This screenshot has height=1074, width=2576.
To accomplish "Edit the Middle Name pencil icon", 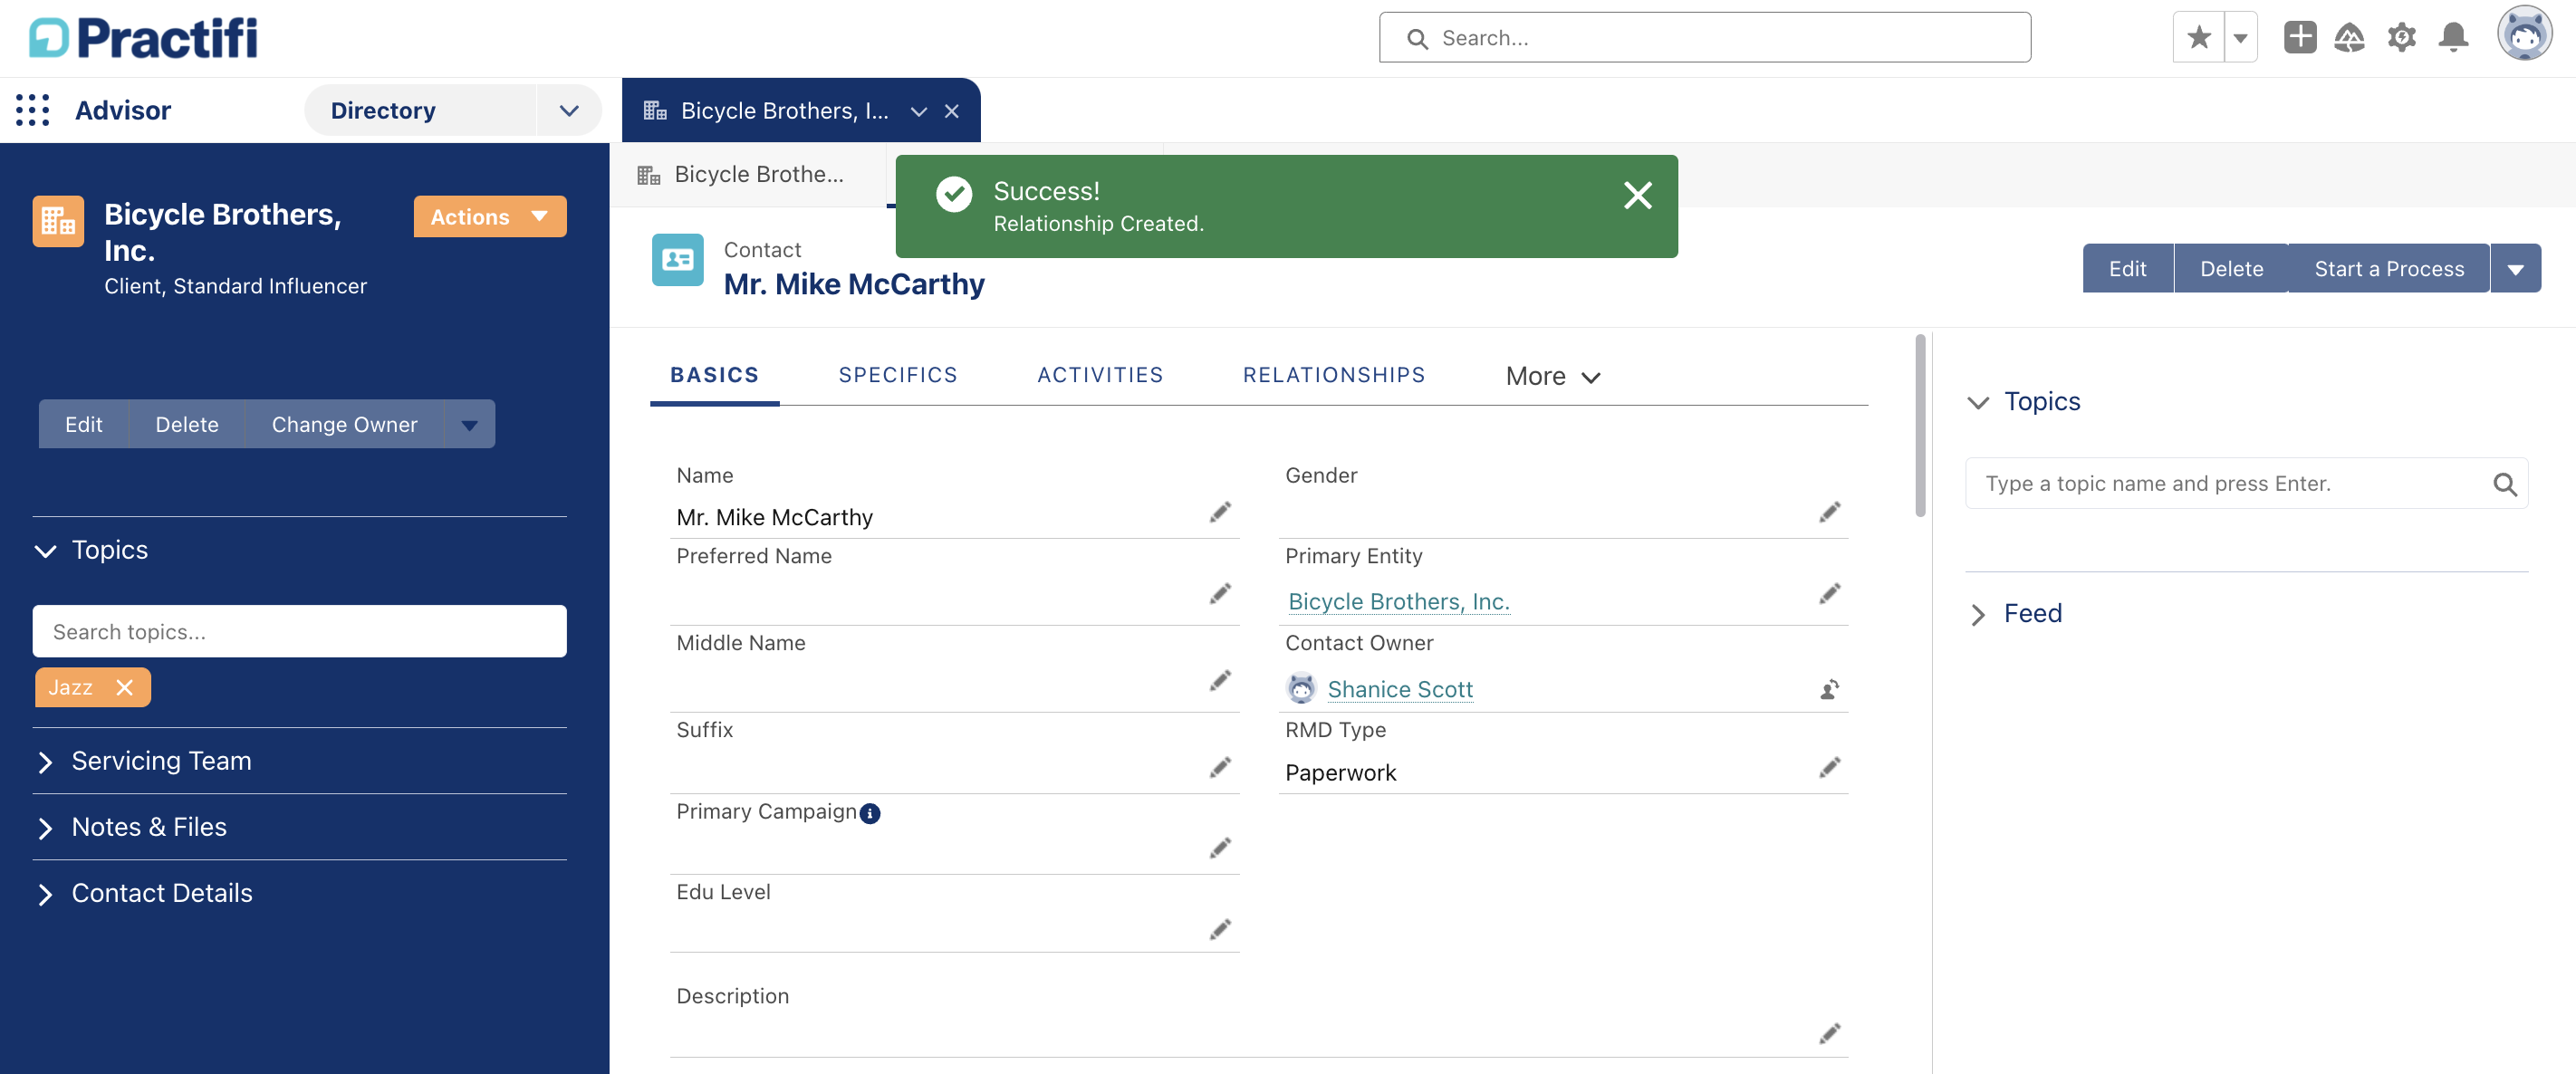I will coord(1220,681).
